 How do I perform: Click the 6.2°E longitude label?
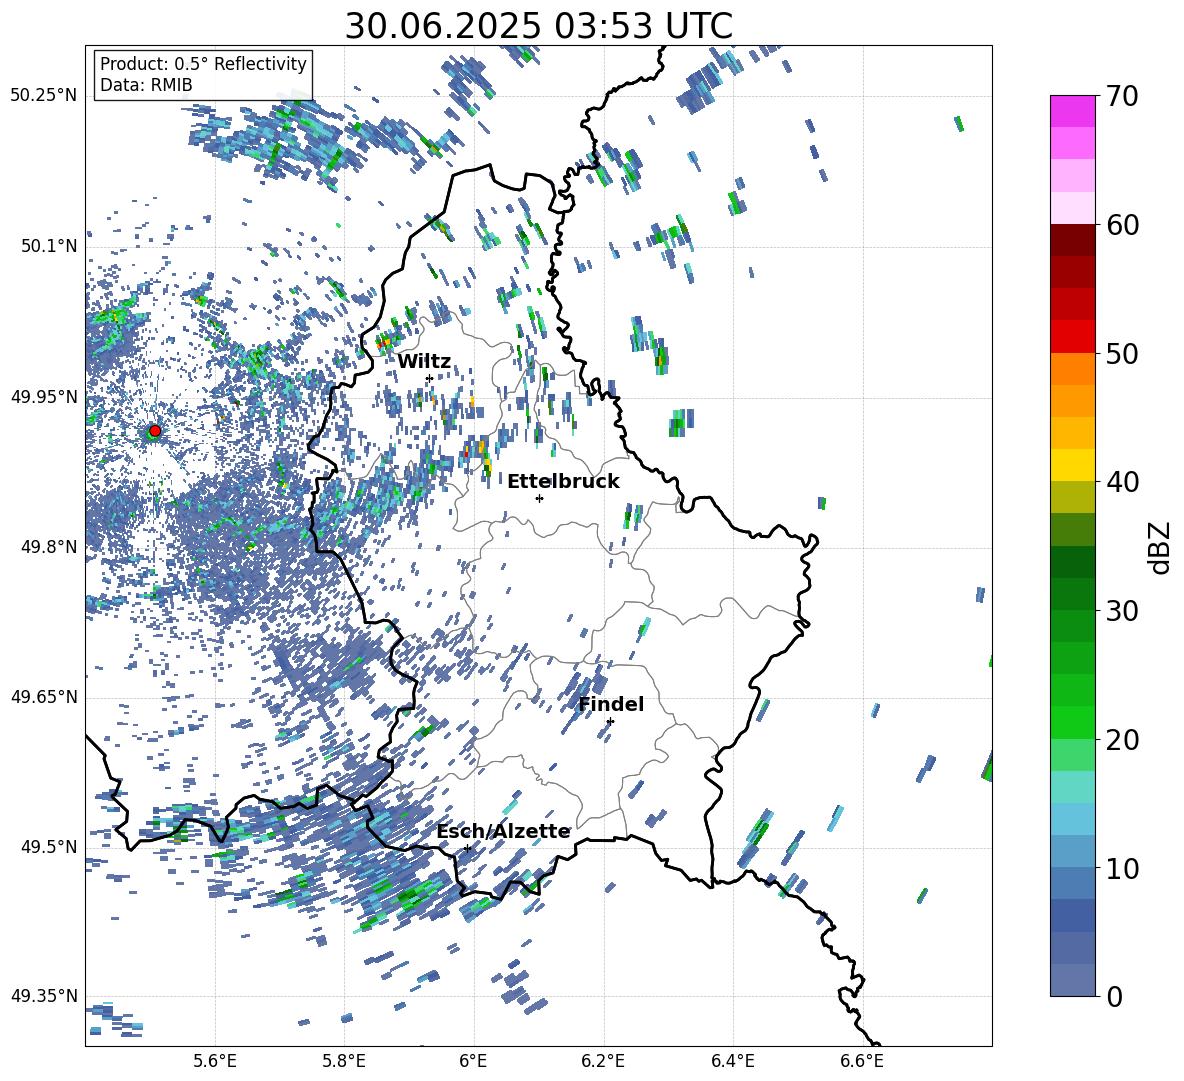[x=603, y=1061]
